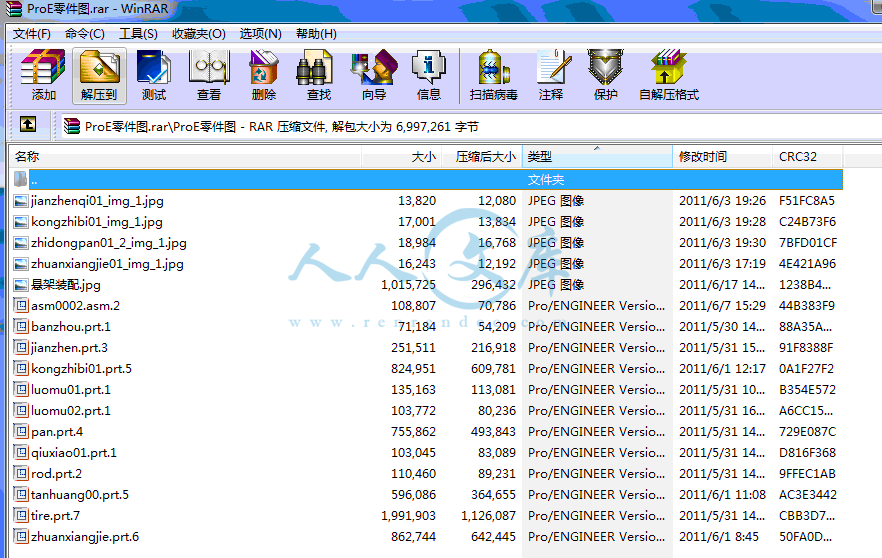Screen dimensions: 882x558
Task: Open the 选项(N) menu
Action: [x=260, y=34]
